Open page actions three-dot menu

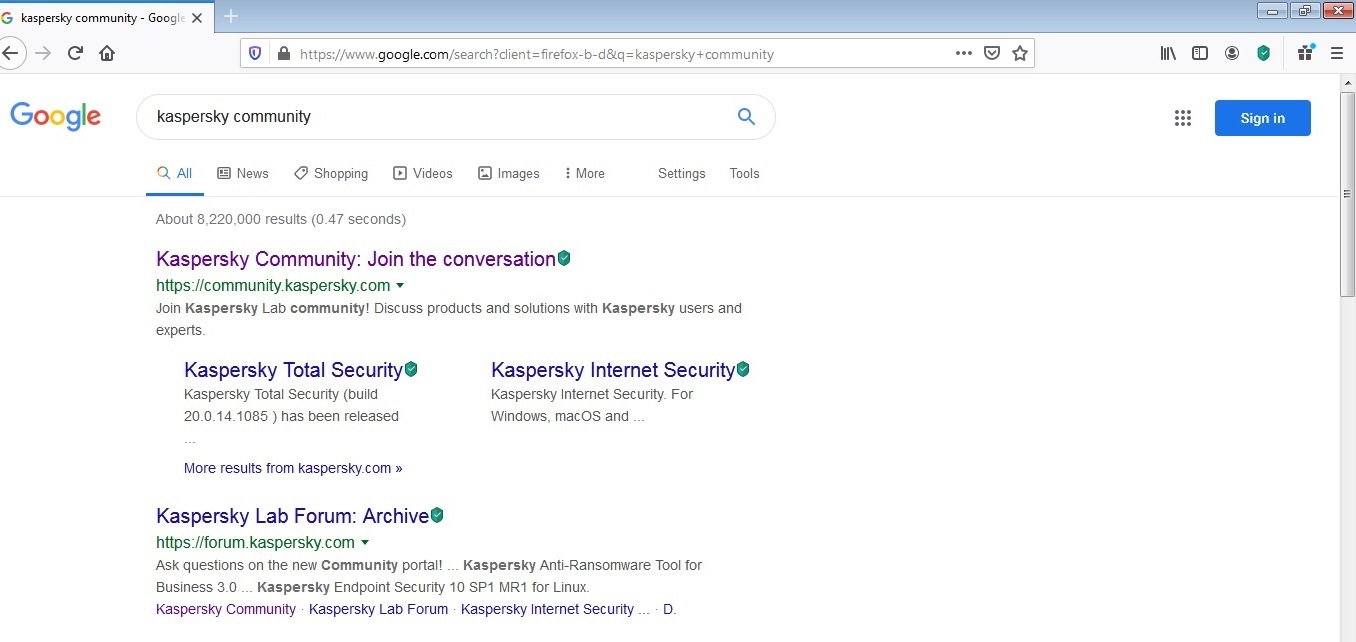point(964,54)
